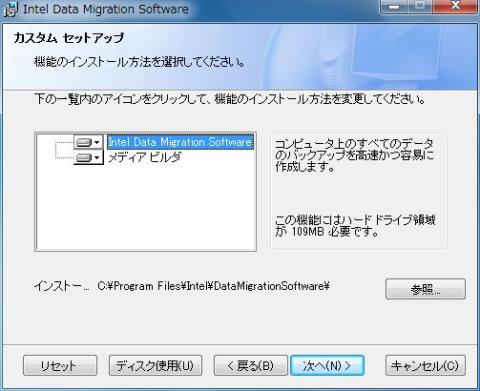Go back with 戻る(B) button
The image size is (480, 391).
251,365
